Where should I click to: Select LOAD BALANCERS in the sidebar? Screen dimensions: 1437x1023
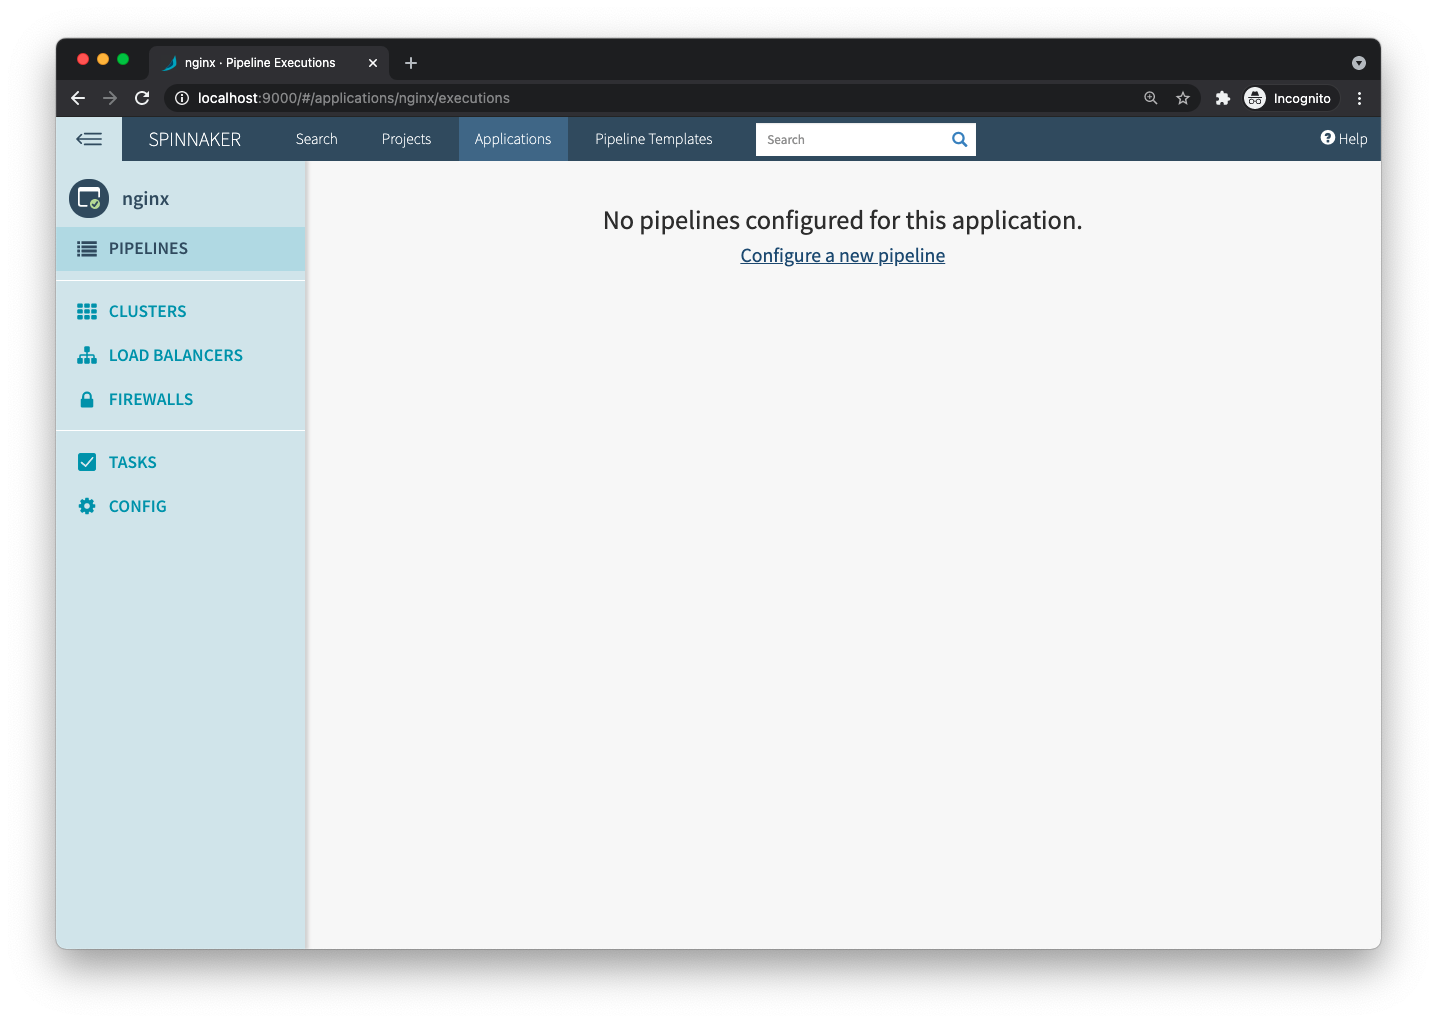(x=181, y=356)
